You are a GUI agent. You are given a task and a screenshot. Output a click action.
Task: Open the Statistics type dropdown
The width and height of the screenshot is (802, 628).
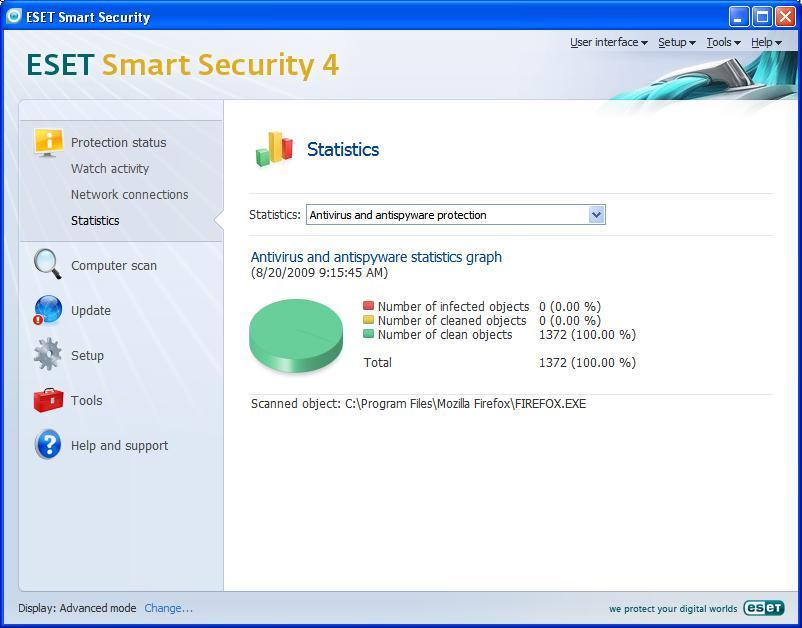point(596,215)
